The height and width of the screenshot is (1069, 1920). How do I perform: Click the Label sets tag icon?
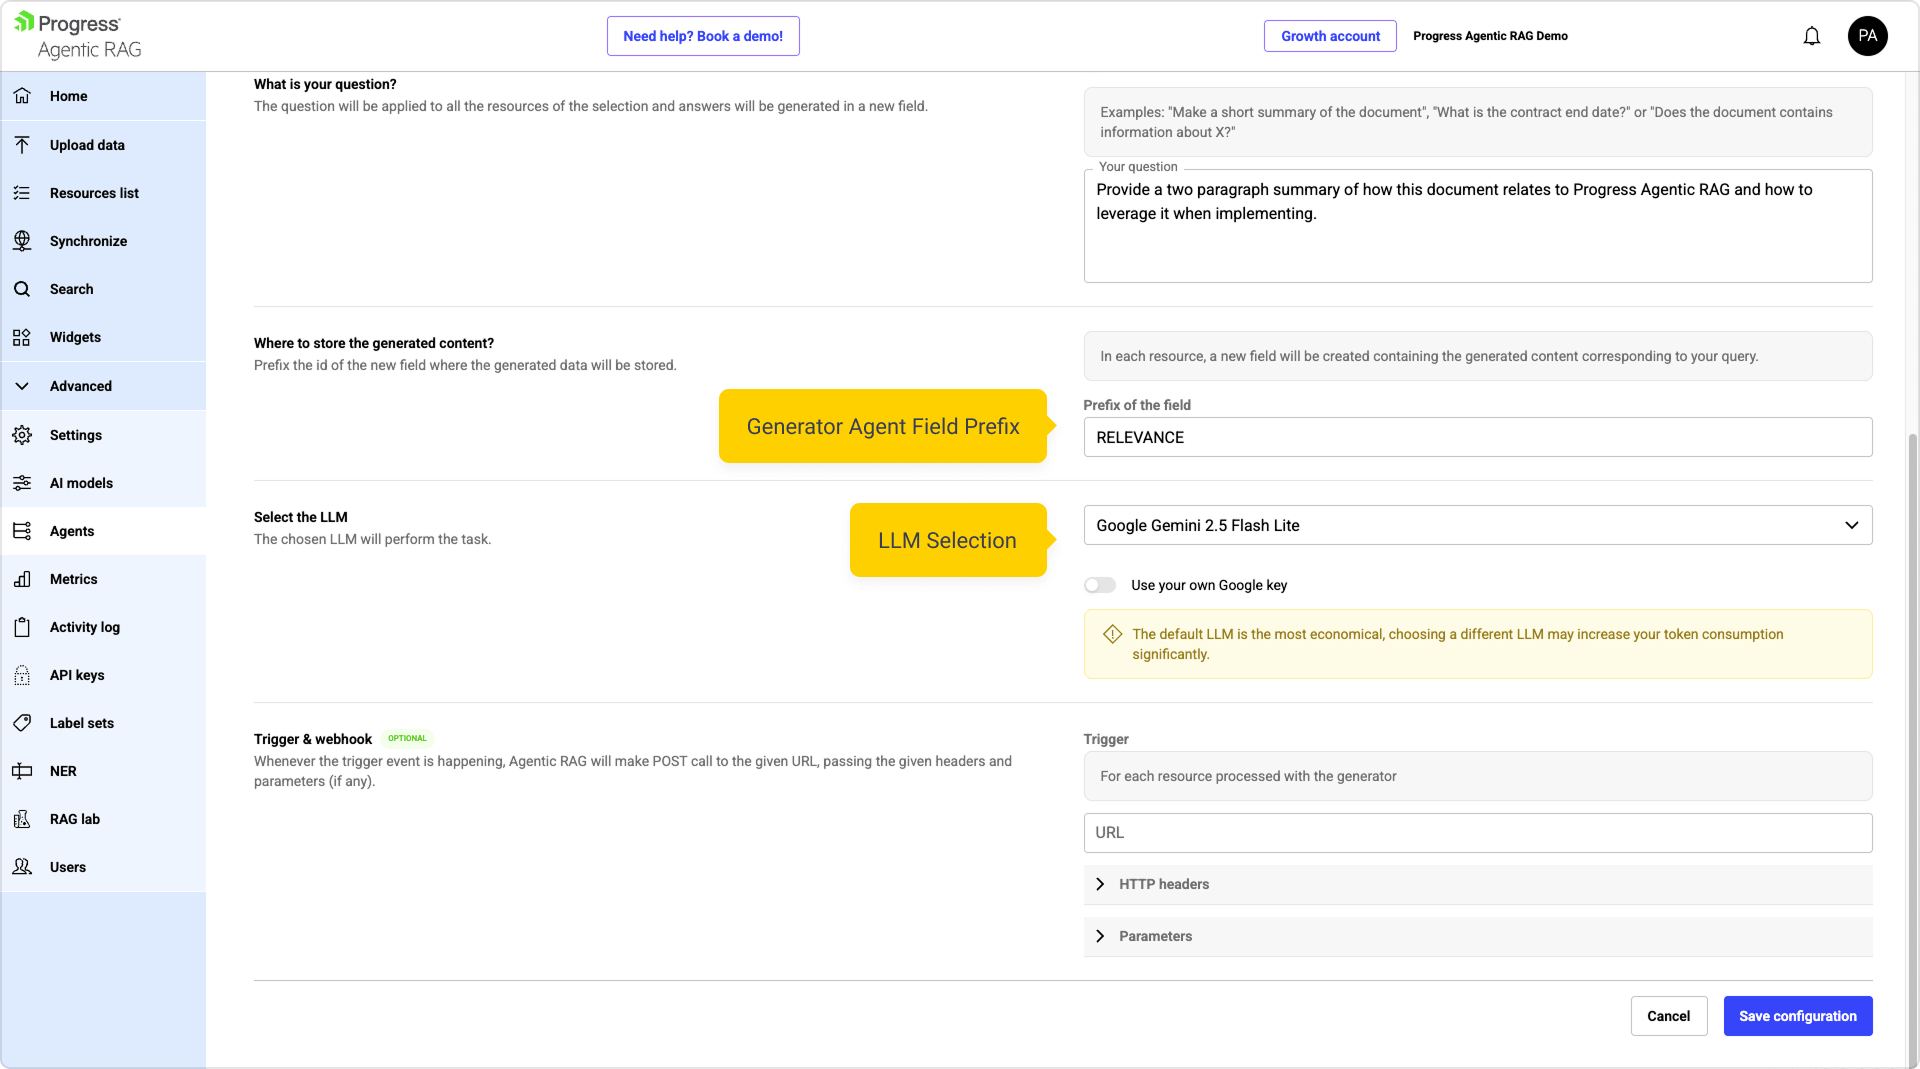(x=22, y=723)
